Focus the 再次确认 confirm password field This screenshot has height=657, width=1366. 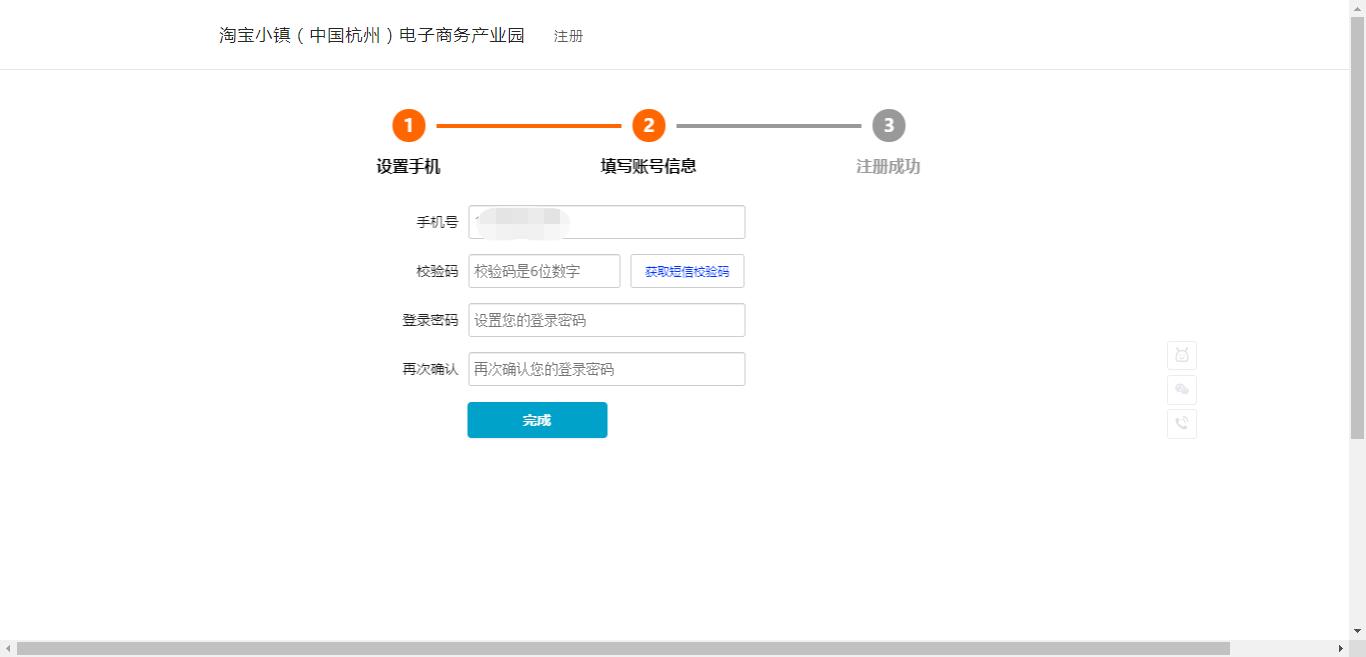606,369
